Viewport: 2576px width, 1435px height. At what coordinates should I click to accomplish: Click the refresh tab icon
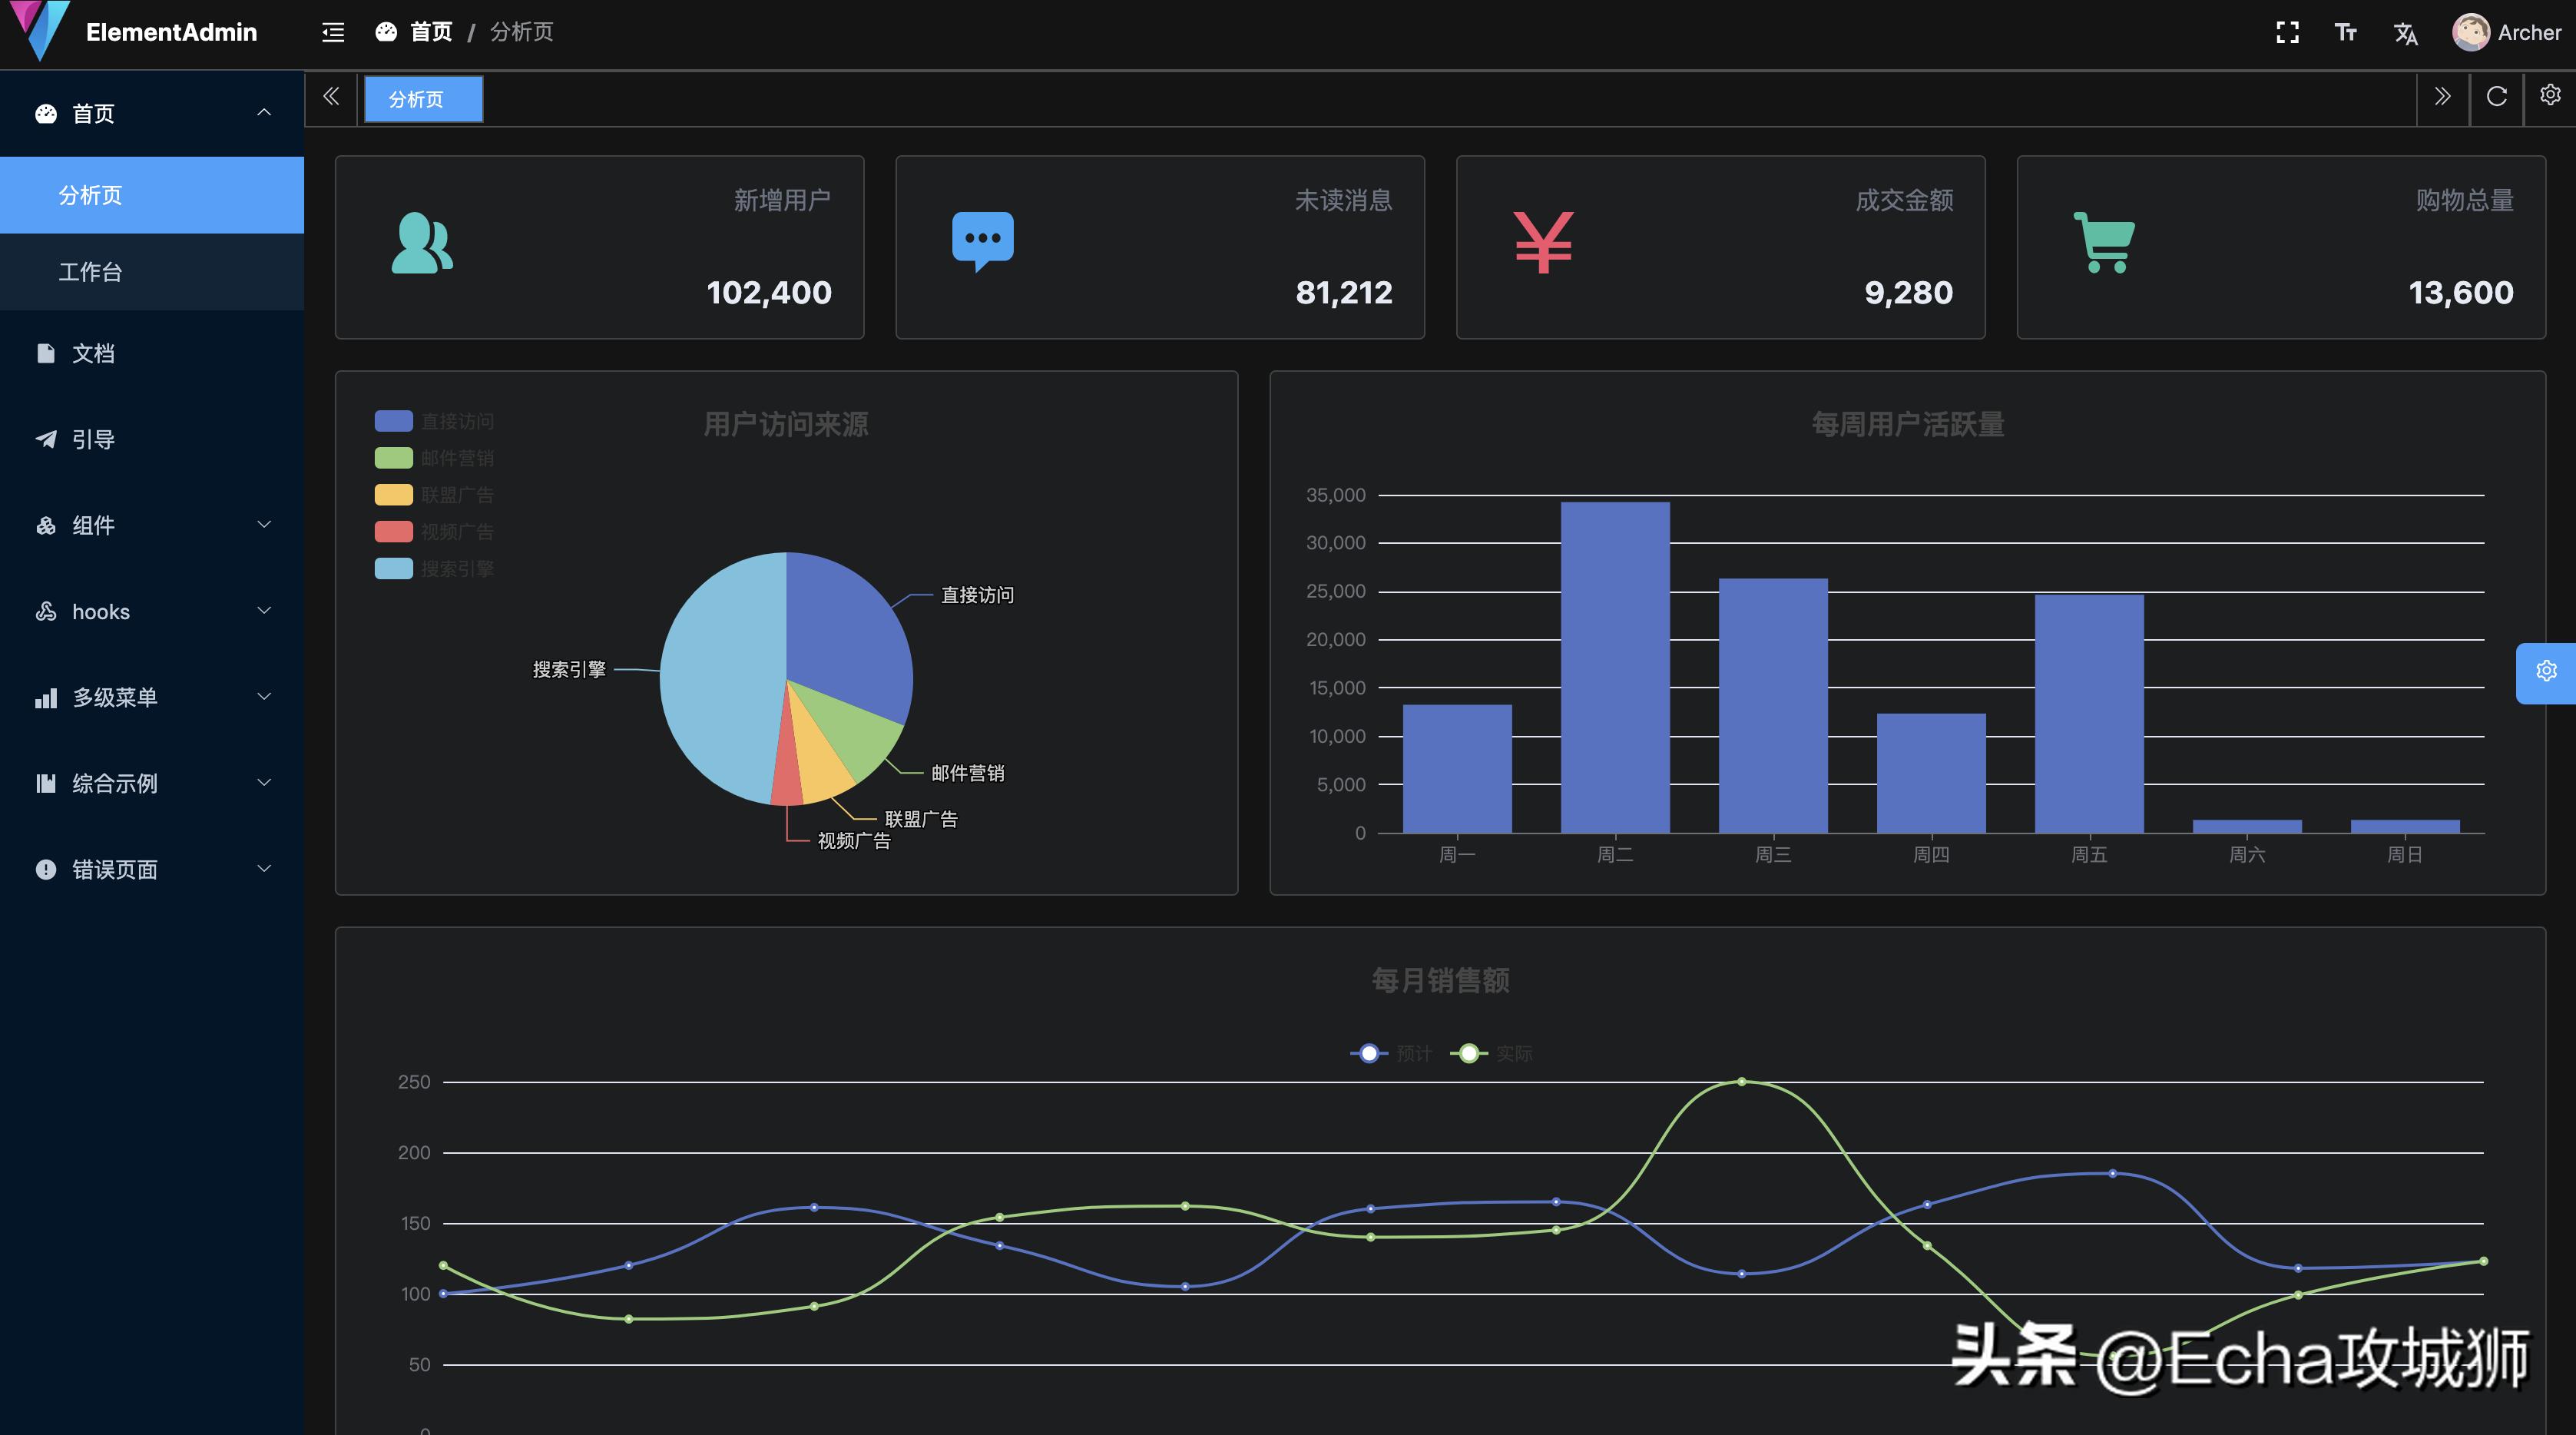[x=2497, y=97]
